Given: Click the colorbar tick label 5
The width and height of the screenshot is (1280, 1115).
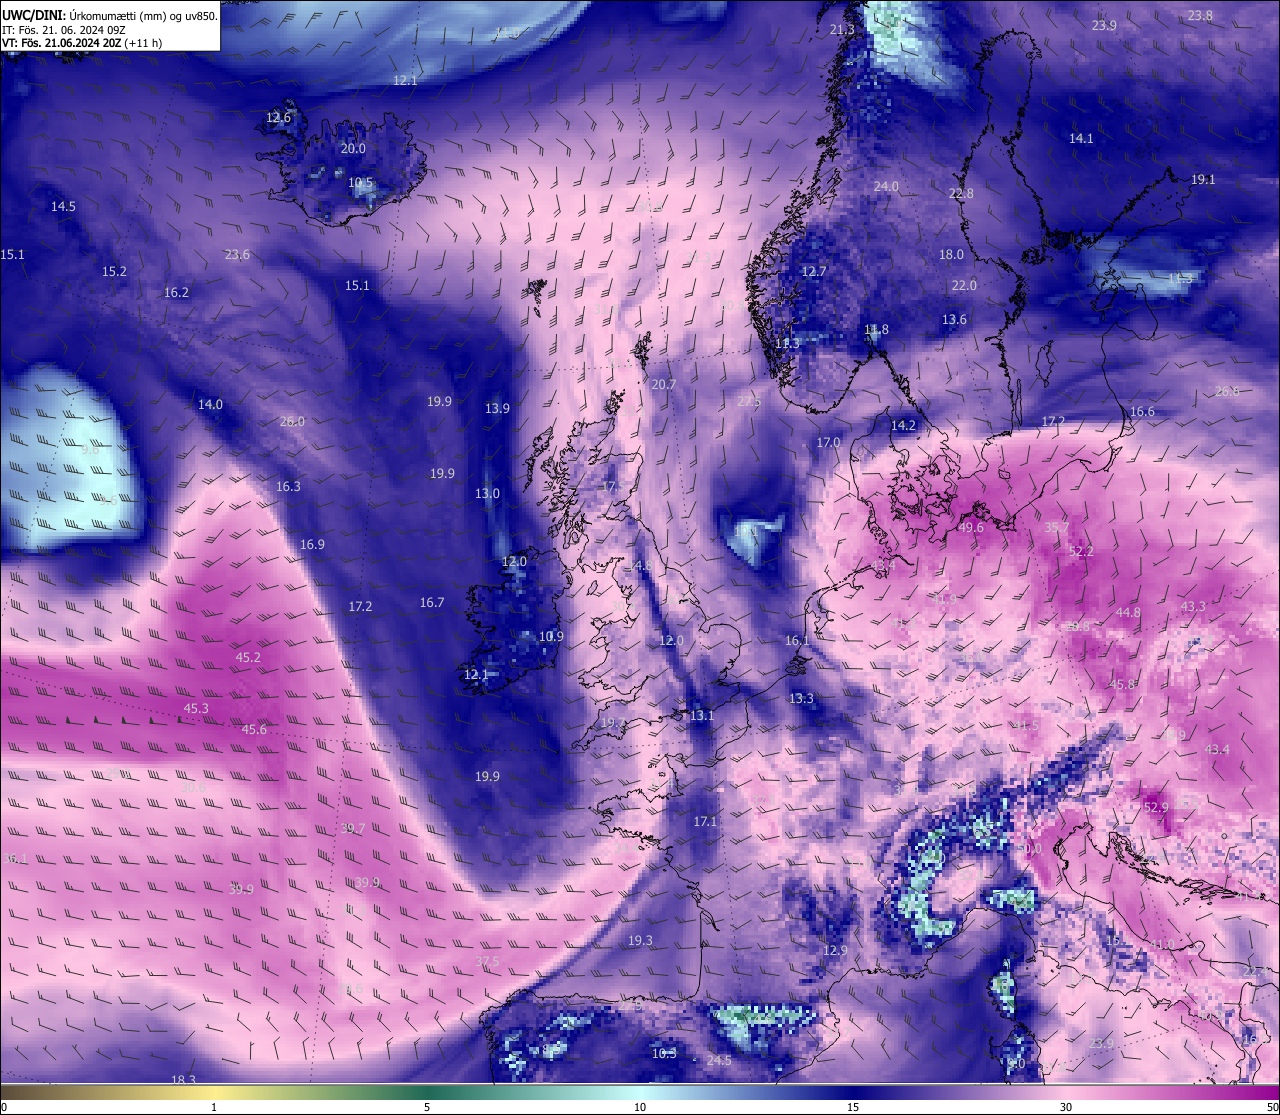Looking at the screenshot, I should click(427, 1107).
